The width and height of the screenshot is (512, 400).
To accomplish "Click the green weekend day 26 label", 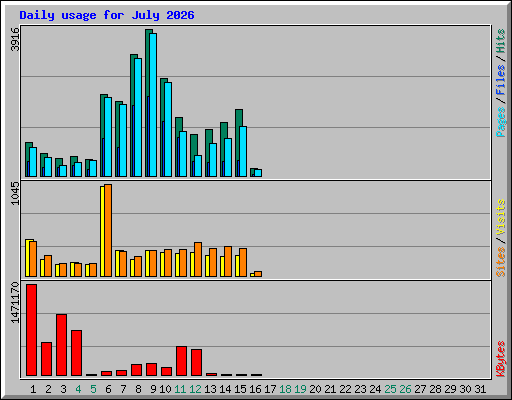I will click(x=405, y=389).
